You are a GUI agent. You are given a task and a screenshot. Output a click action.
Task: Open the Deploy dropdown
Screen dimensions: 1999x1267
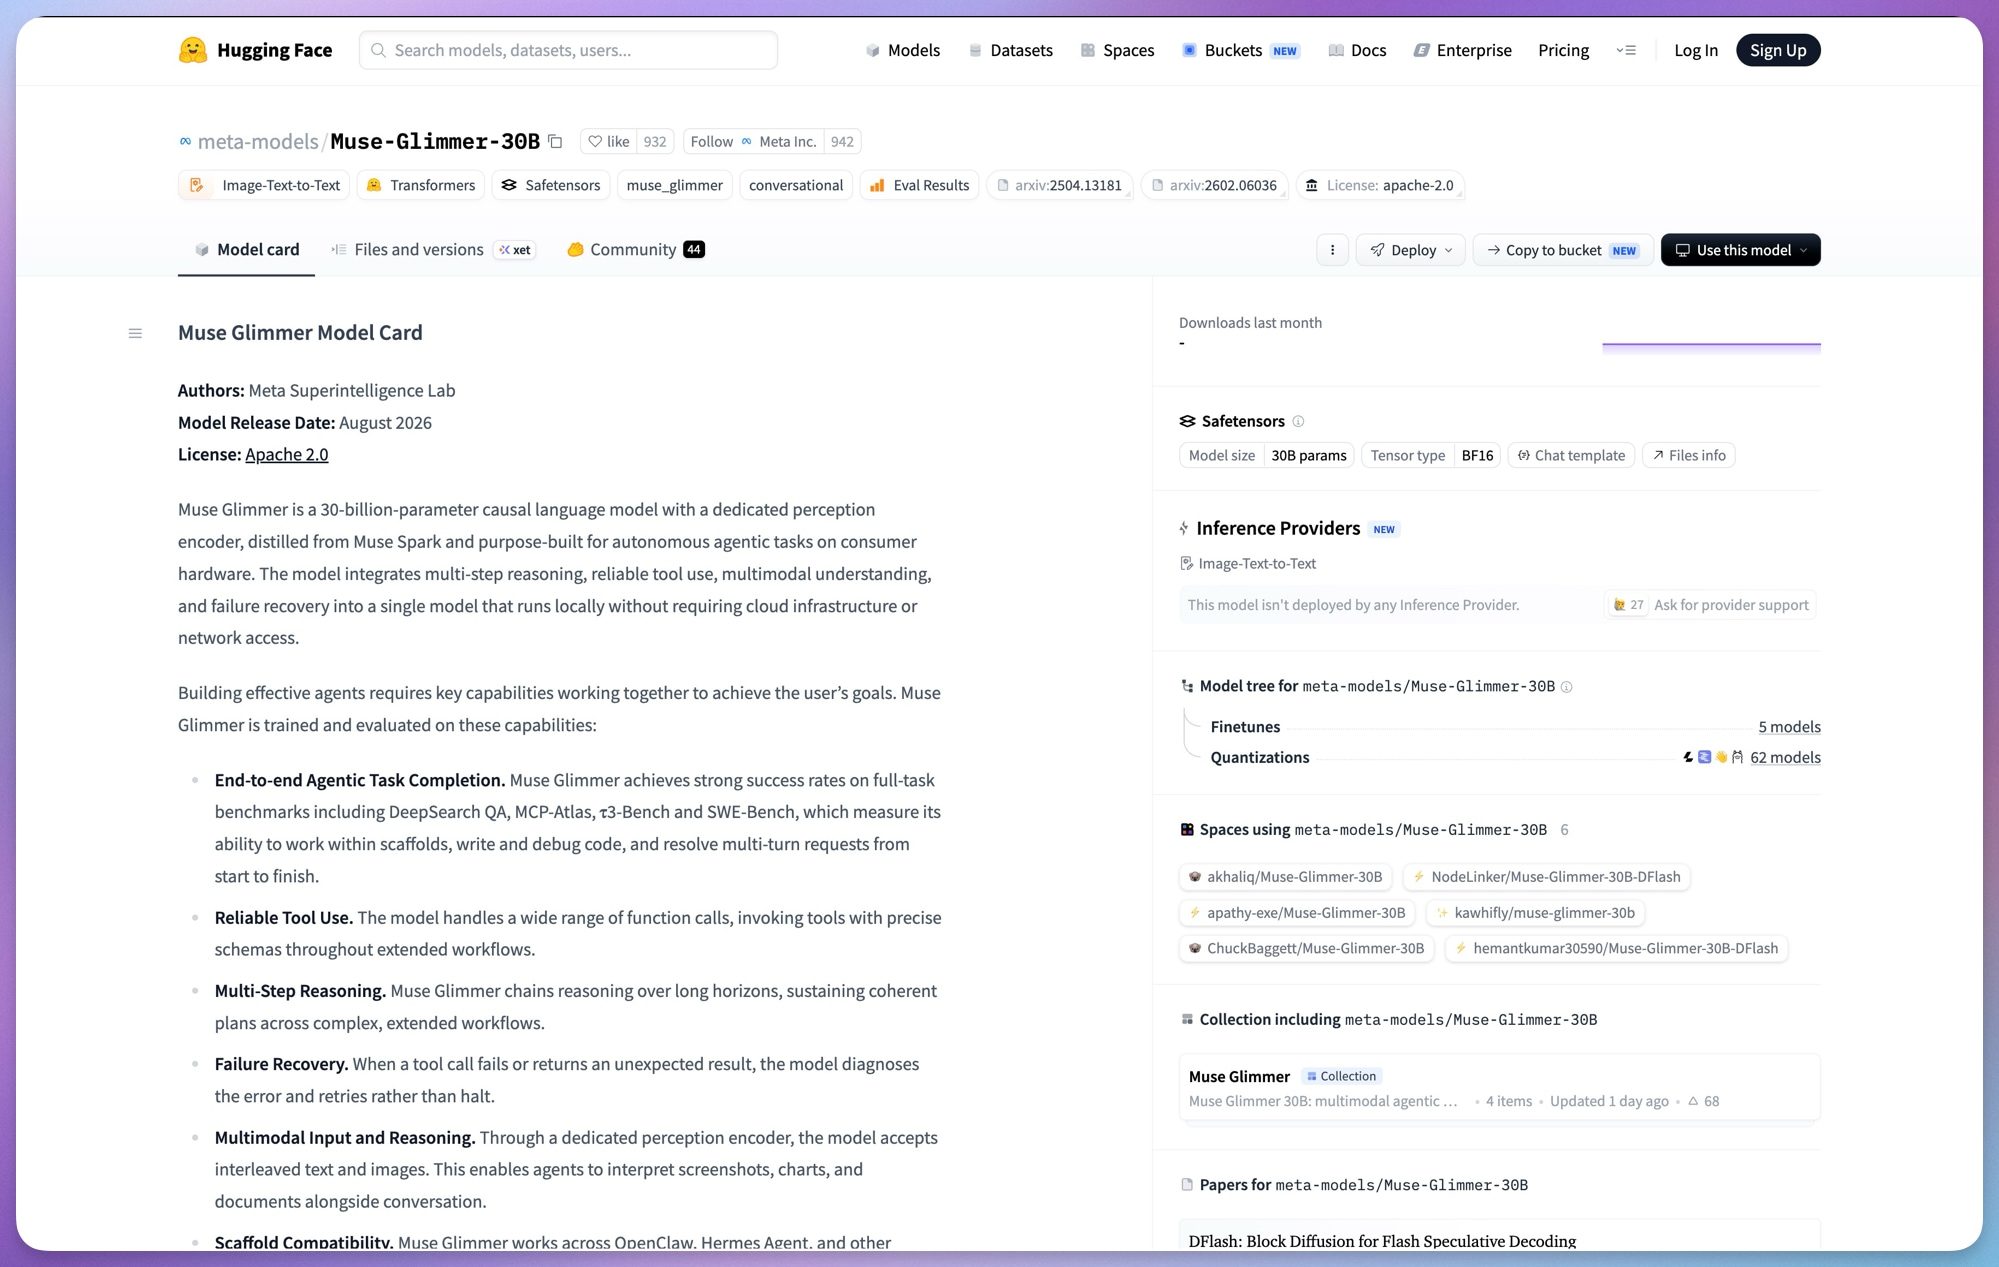point(1411,250)
